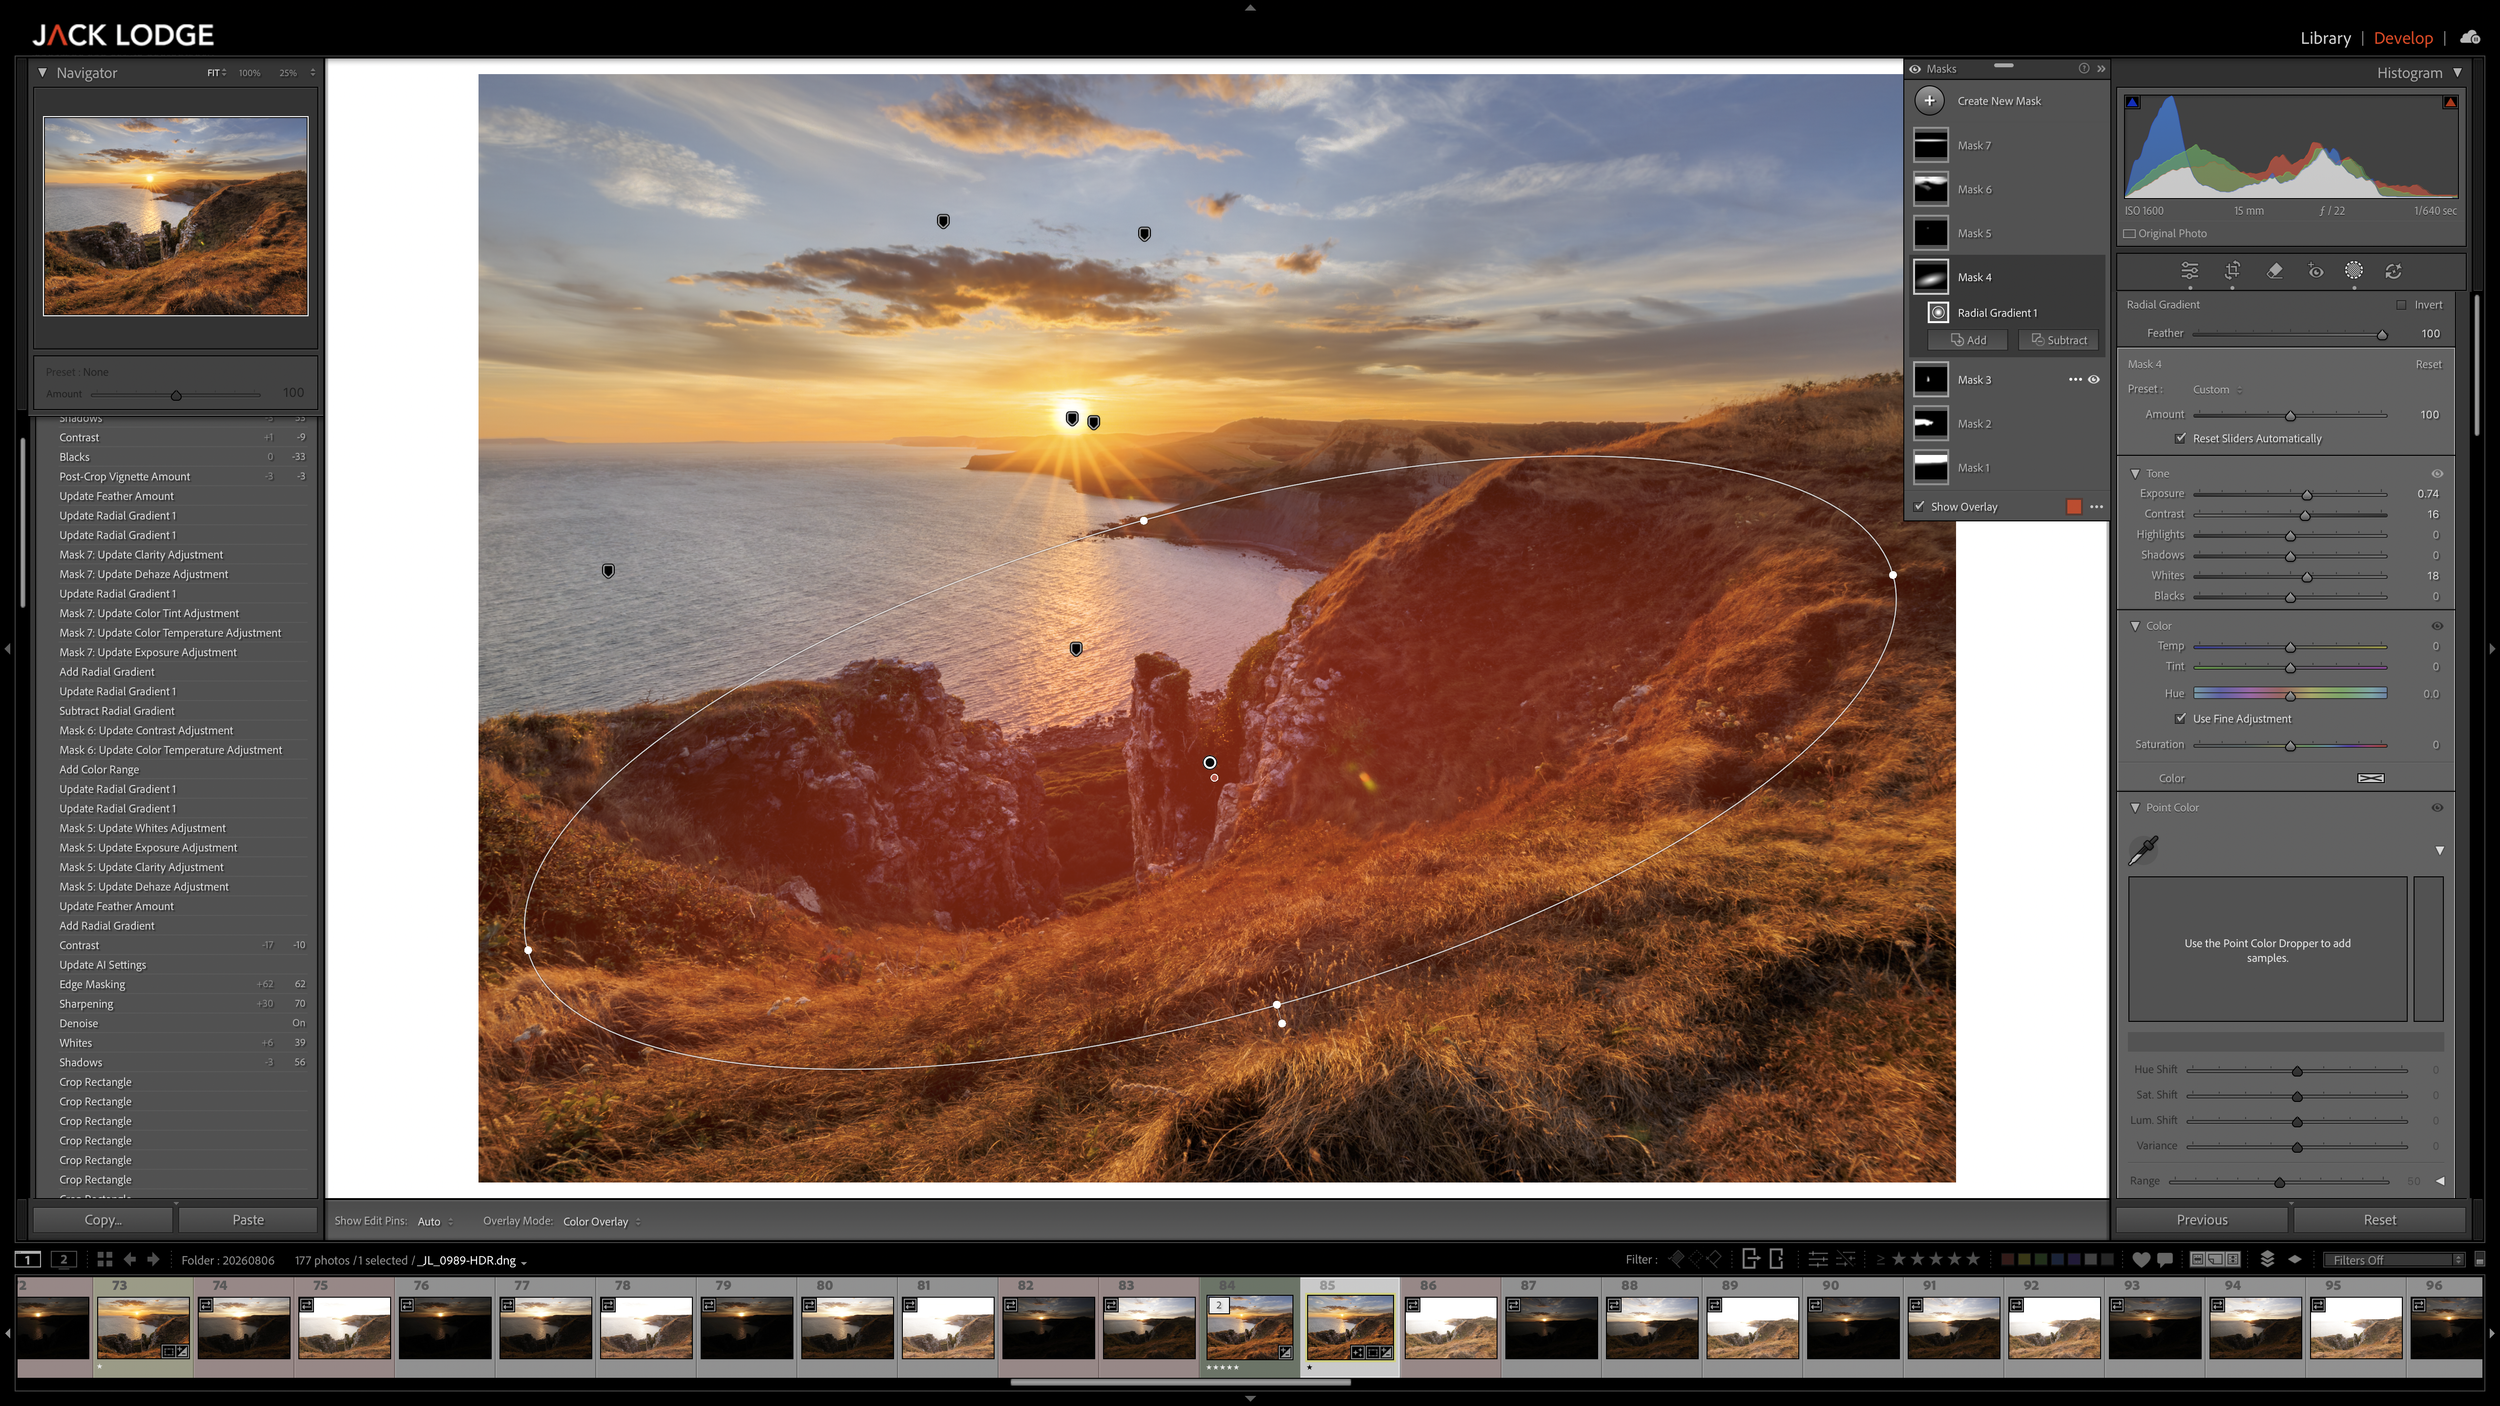
Task: Click the Previous button
Action: click(2201, 1220)
